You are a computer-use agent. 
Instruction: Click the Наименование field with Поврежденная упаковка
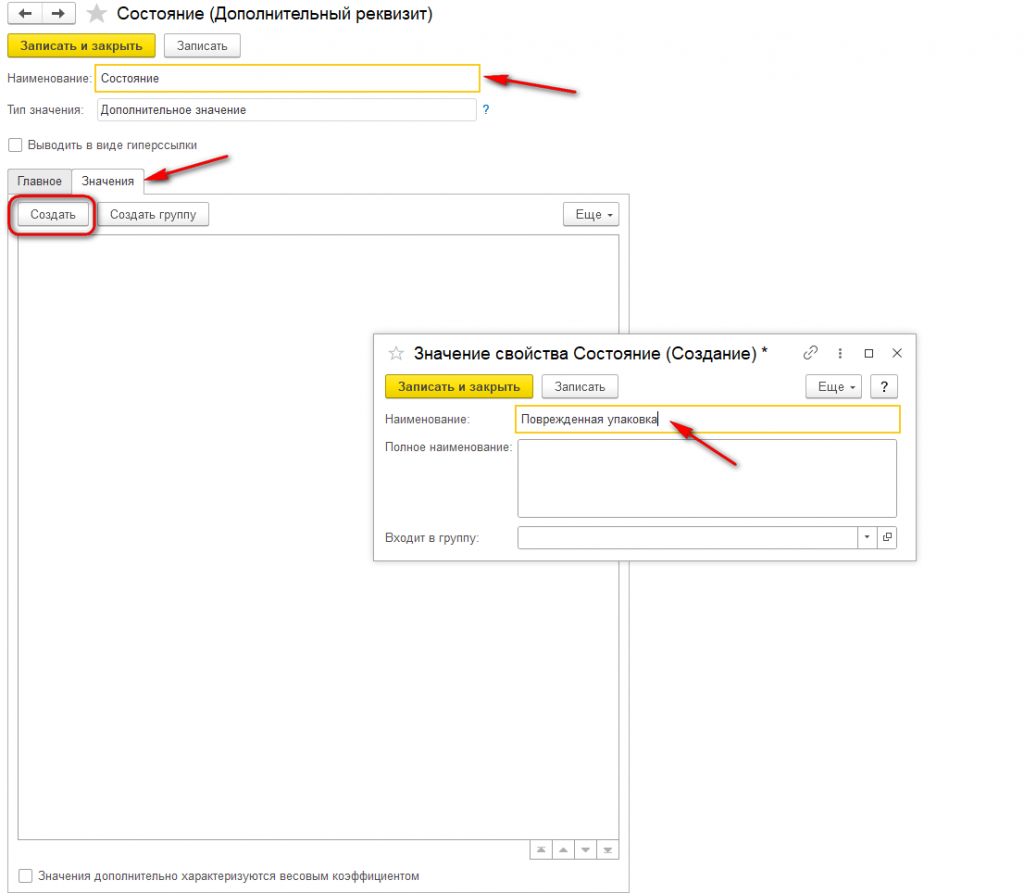(708, 419)
